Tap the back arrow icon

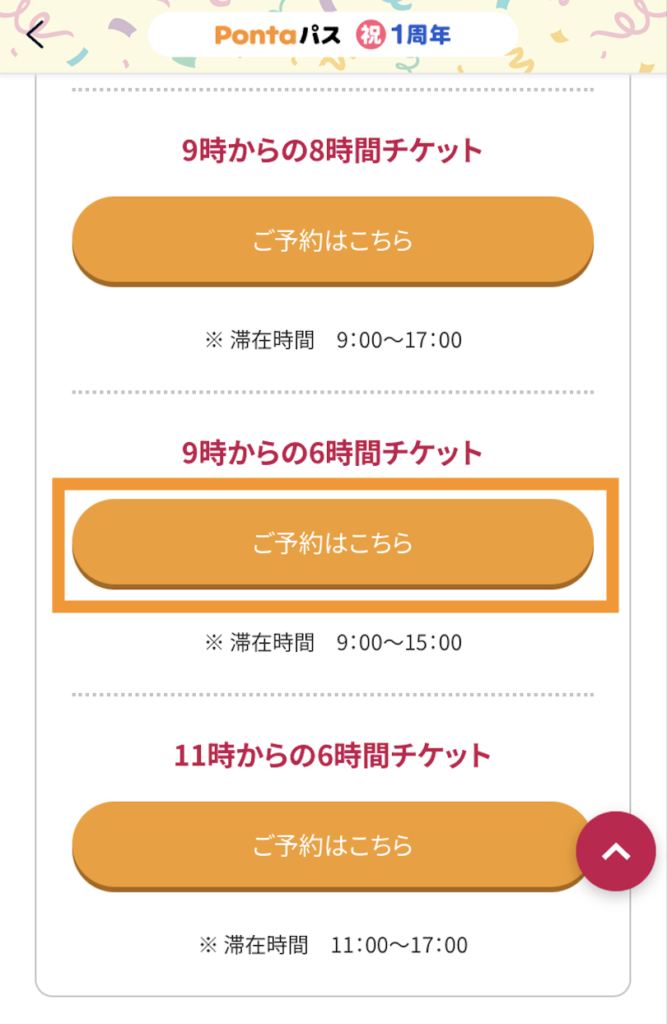click(36, 36)
